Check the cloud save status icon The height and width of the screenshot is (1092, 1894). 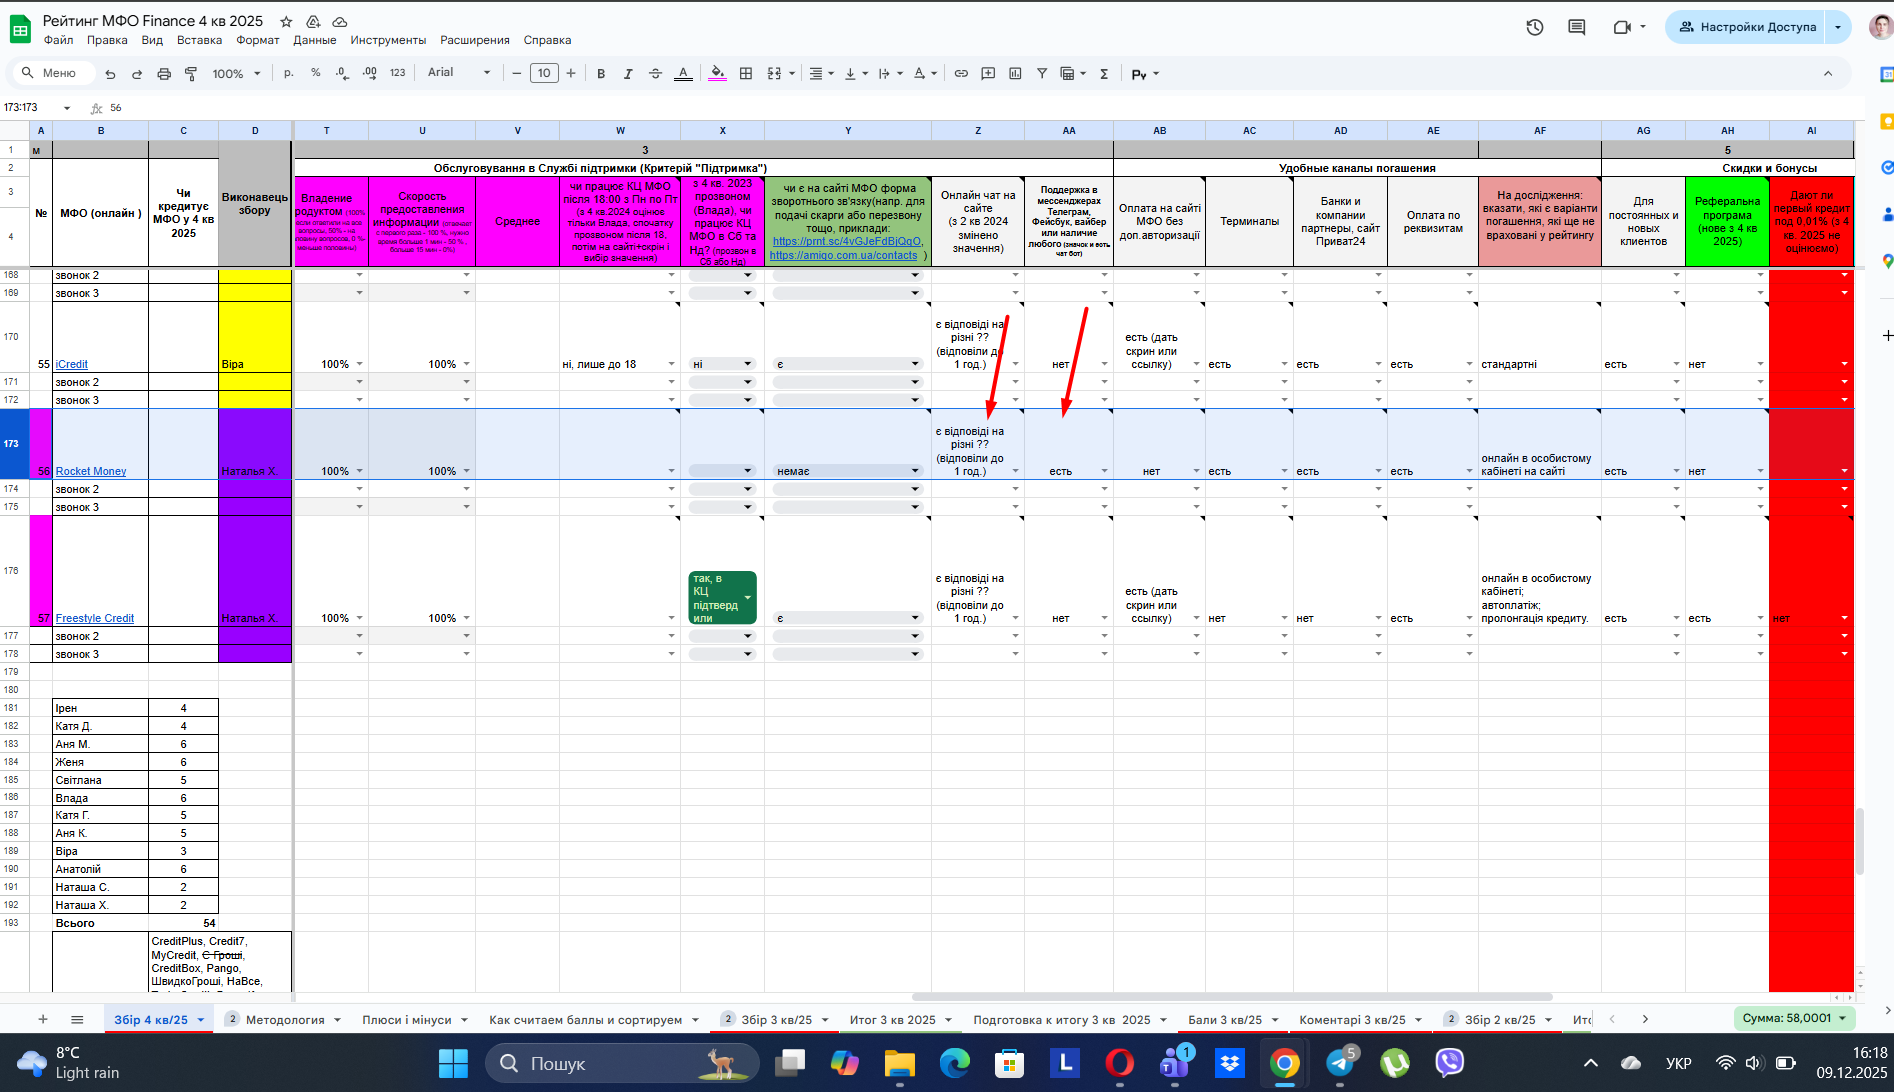coord(340,21)
